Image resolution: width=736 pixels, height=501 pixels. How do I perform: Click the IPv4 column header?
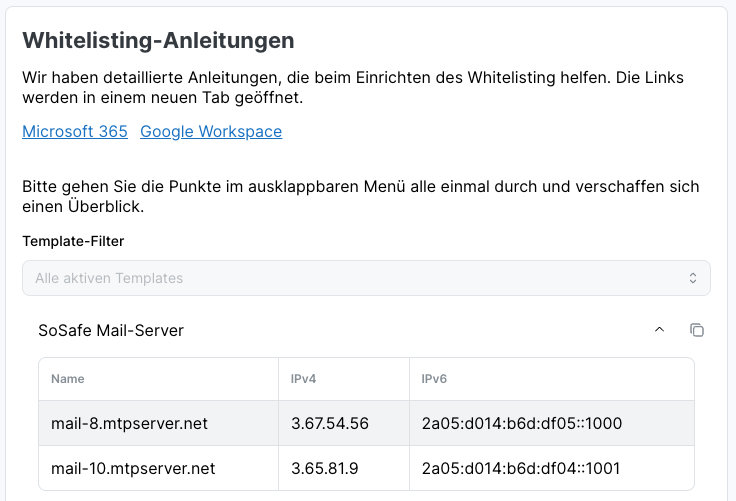click(303, 379)
